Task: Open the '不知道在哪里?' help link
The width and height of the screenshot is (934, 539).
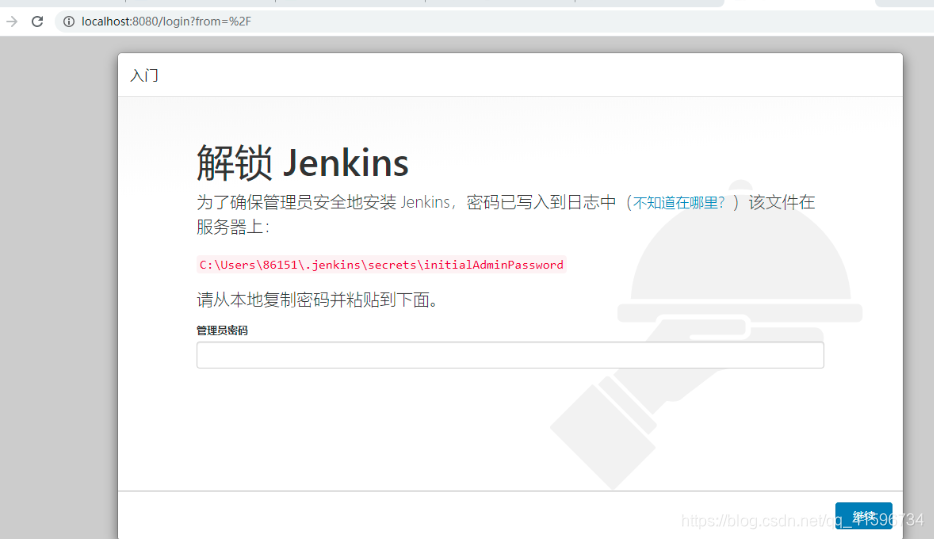Action: pos(678,203)
